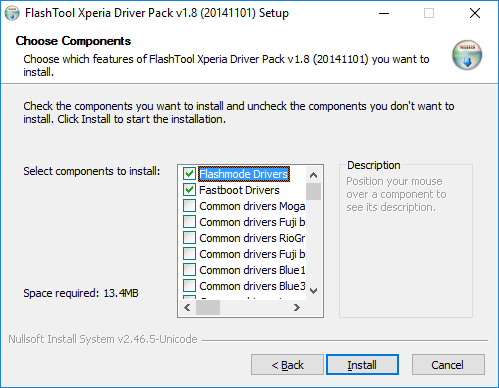Uncheck the Fastboot Drivers checkbox
Viewport: 499px width, 388px height.
pos(189,190)
